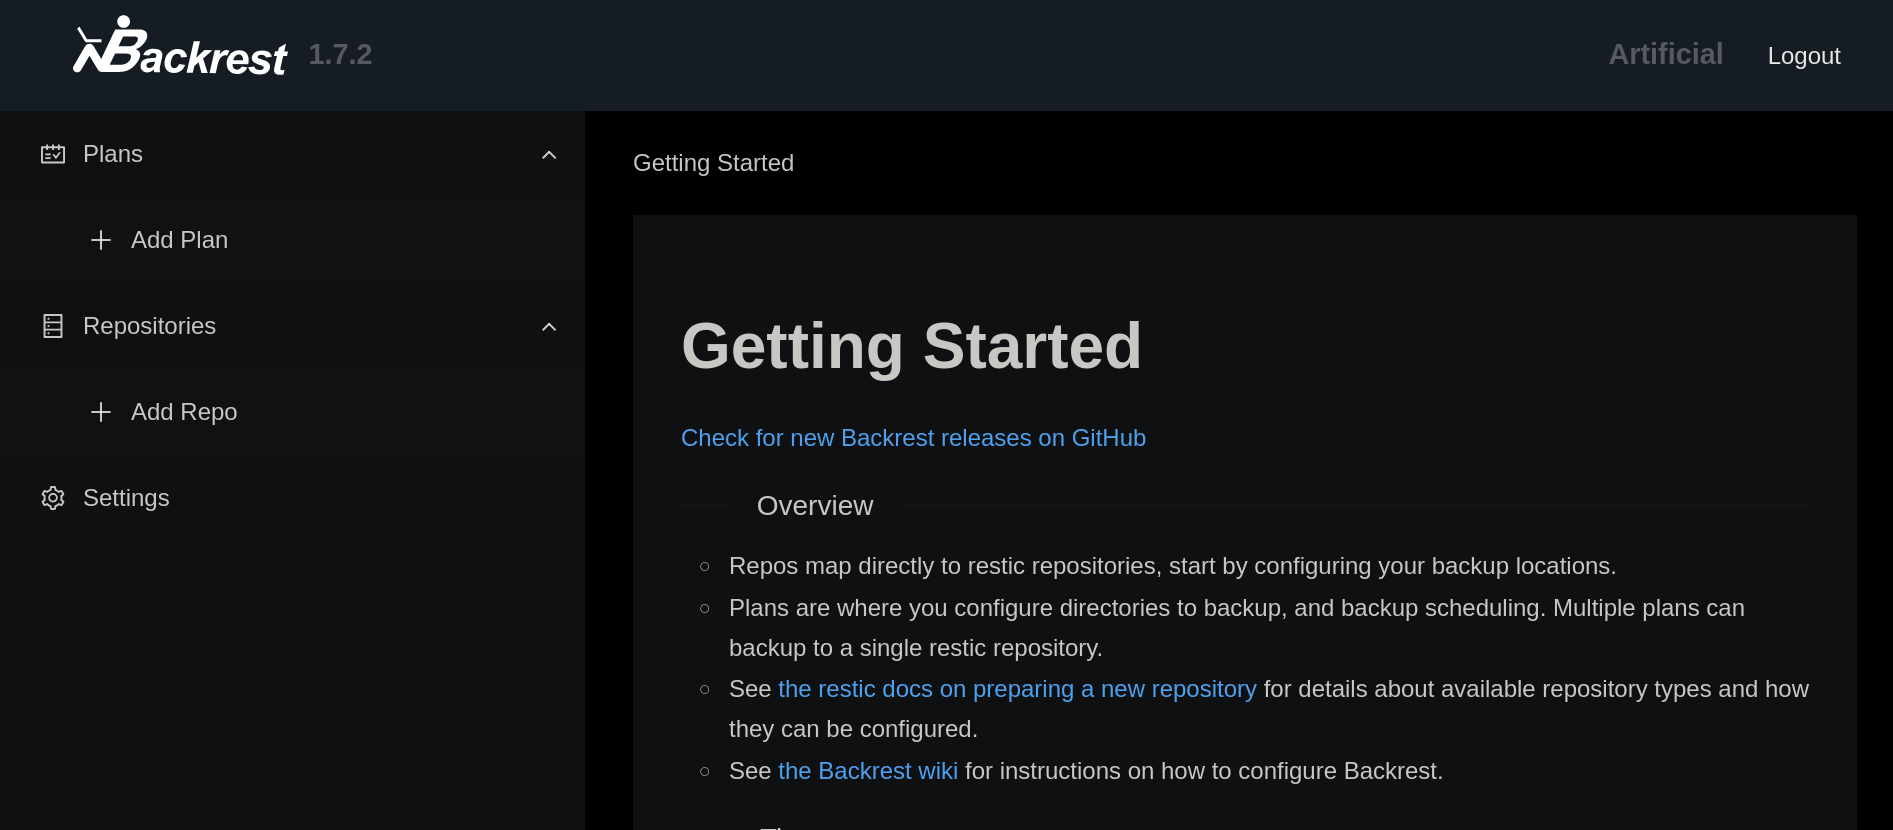
Task: Click the plus icon beside Add Repo
Action: [101, 412]
